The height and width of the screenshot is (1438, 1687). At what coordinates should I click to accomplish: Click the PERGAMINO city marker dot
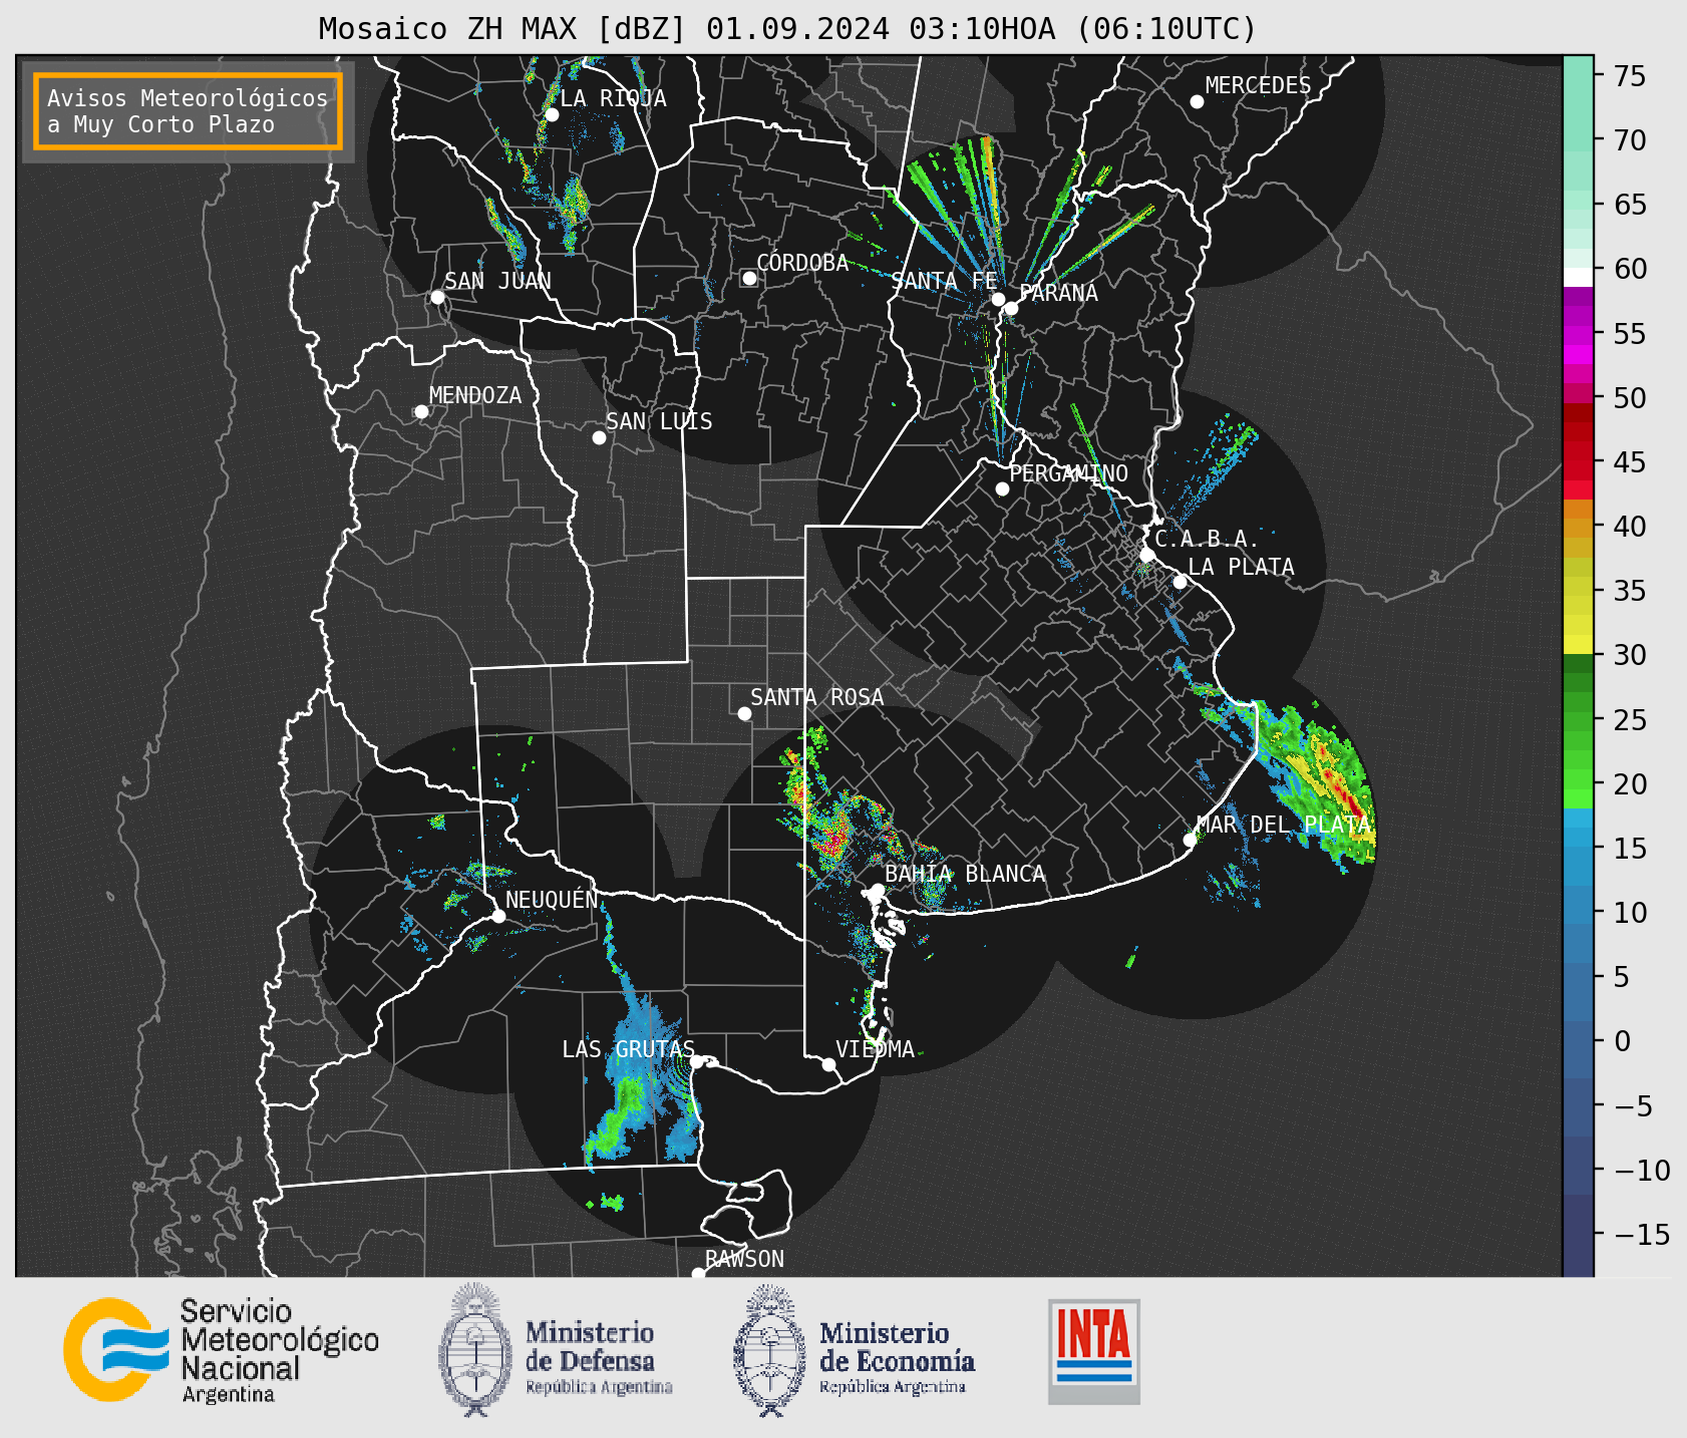click(x=1002, y=489)
